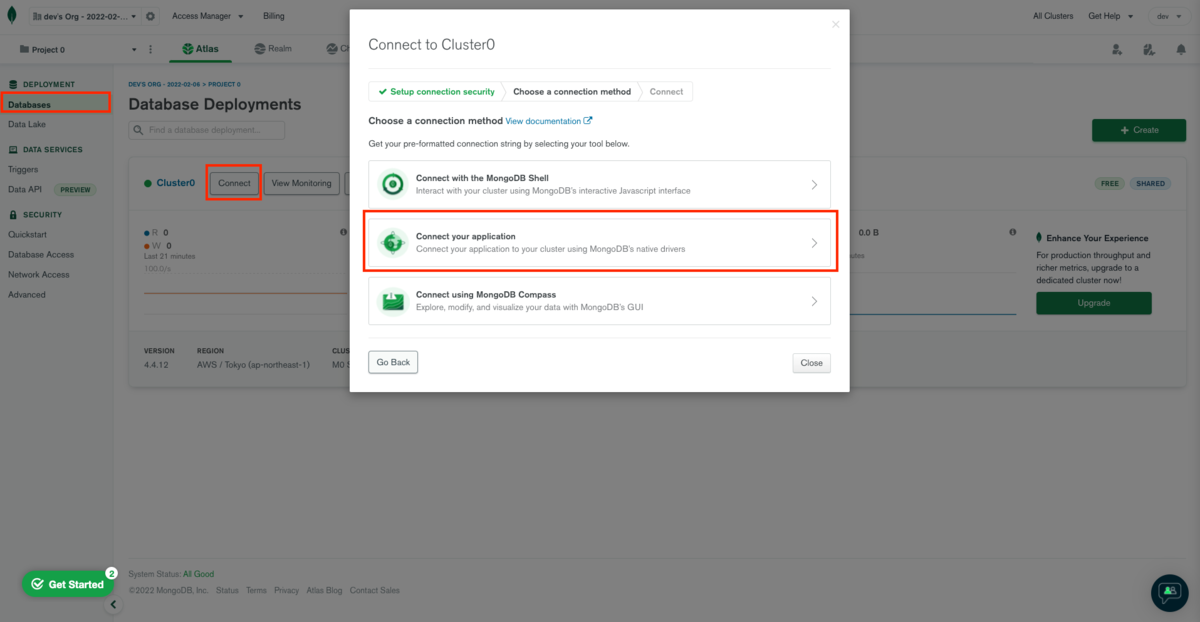Click the FREE badge on Cluster0

[1109, 184]
